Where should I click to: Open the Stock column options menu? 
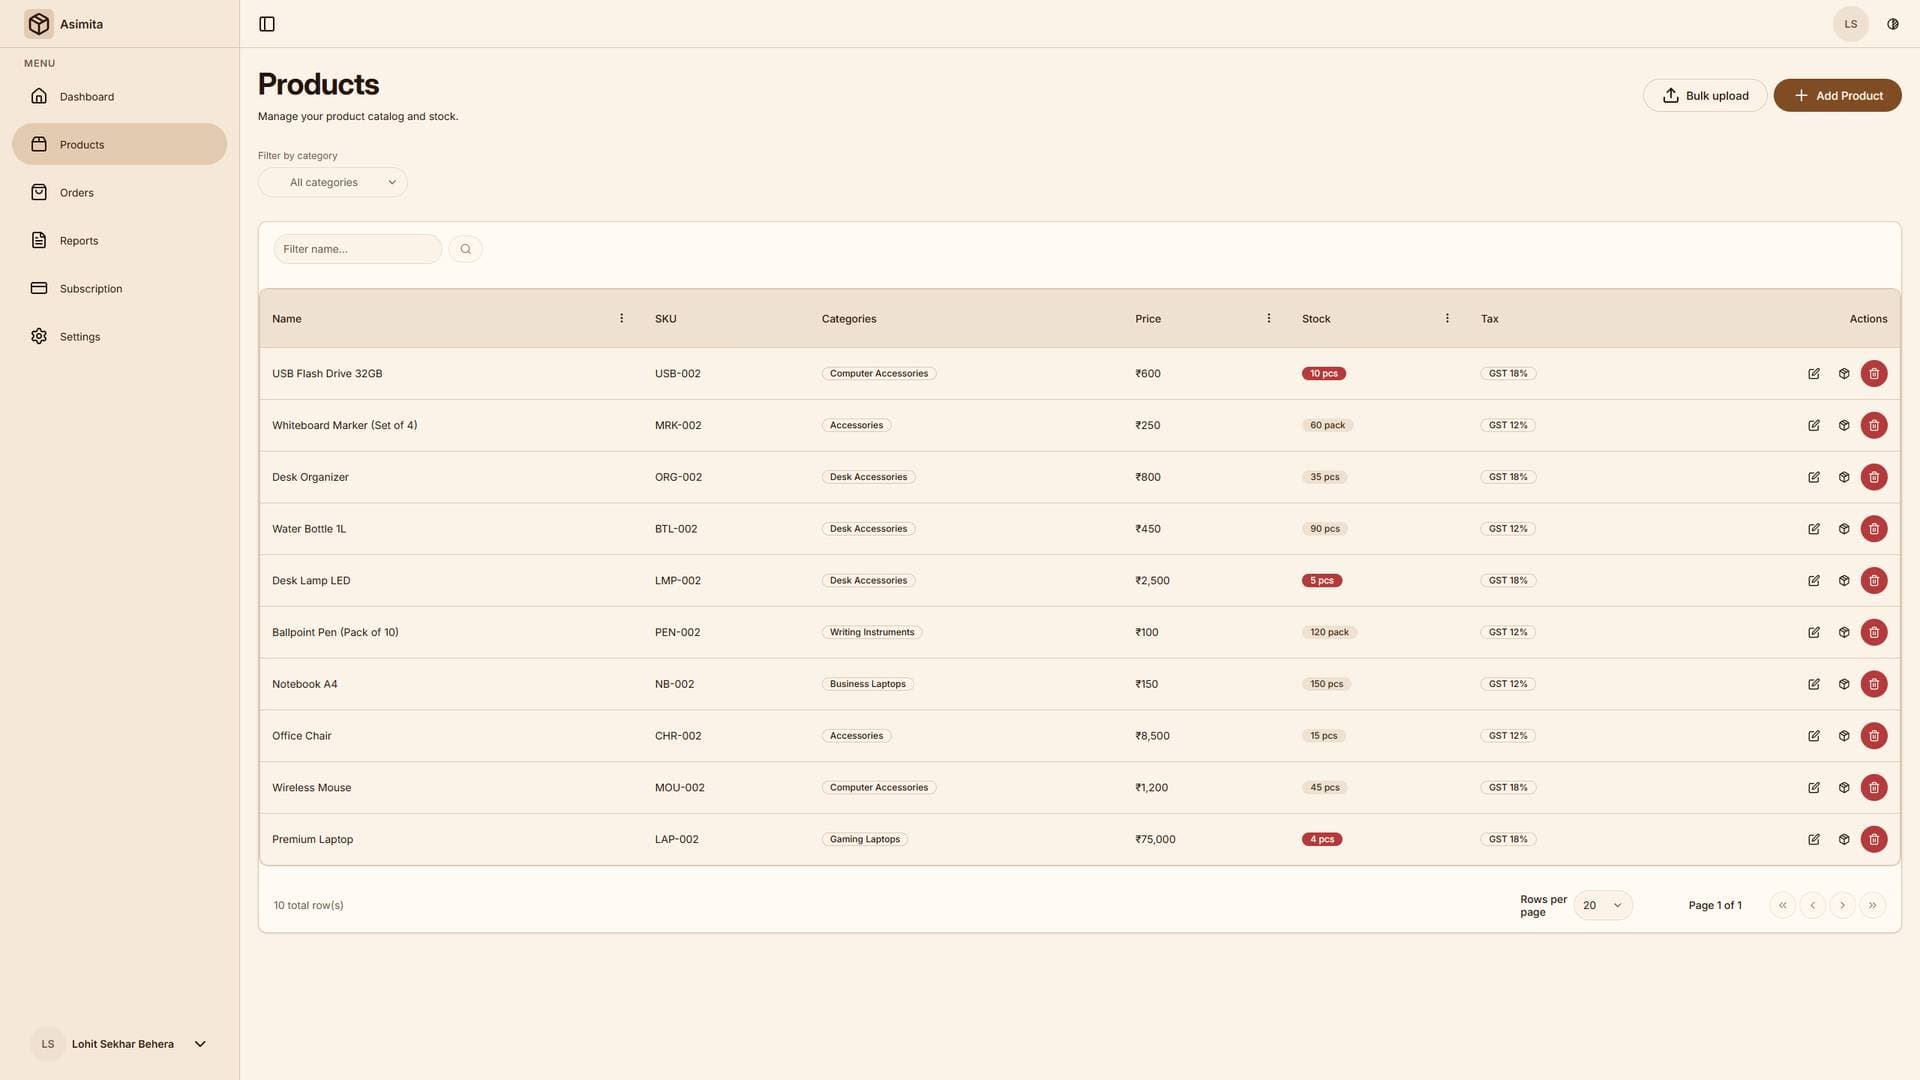click(x=1447, y=318)
